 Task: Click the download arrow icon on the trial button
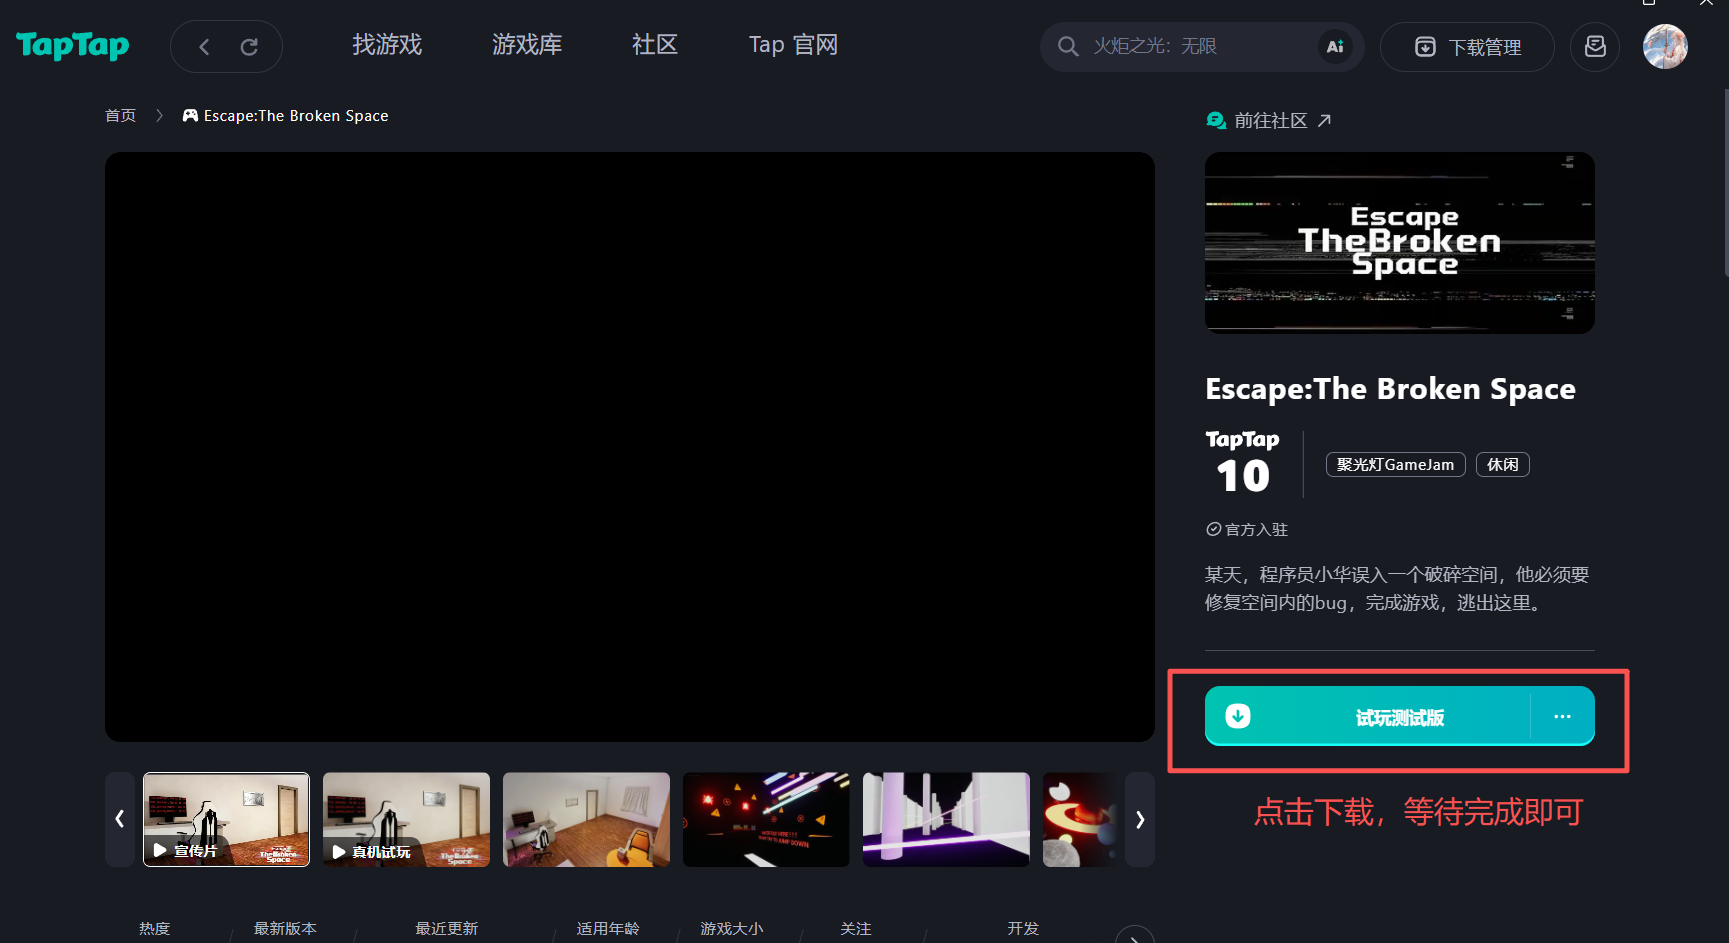click(1238, 716)
